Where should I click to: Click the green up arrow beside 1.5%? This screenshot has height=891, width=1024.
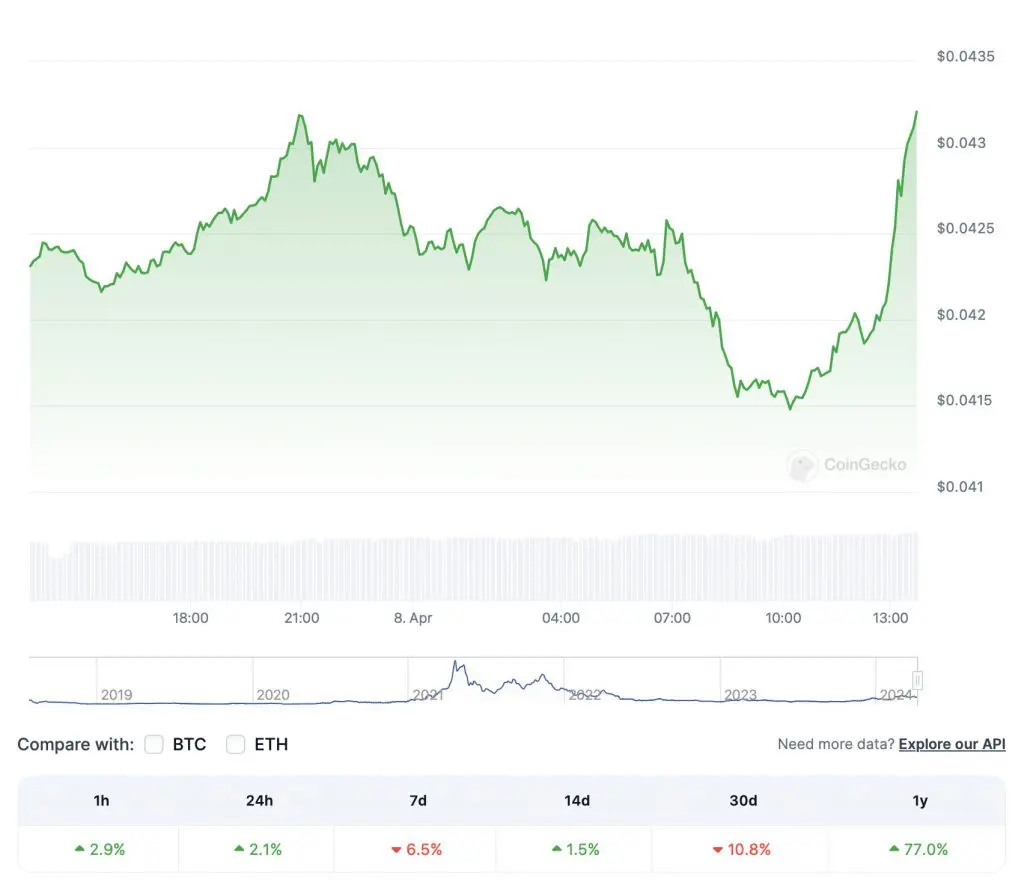click(x=555, y=849)
